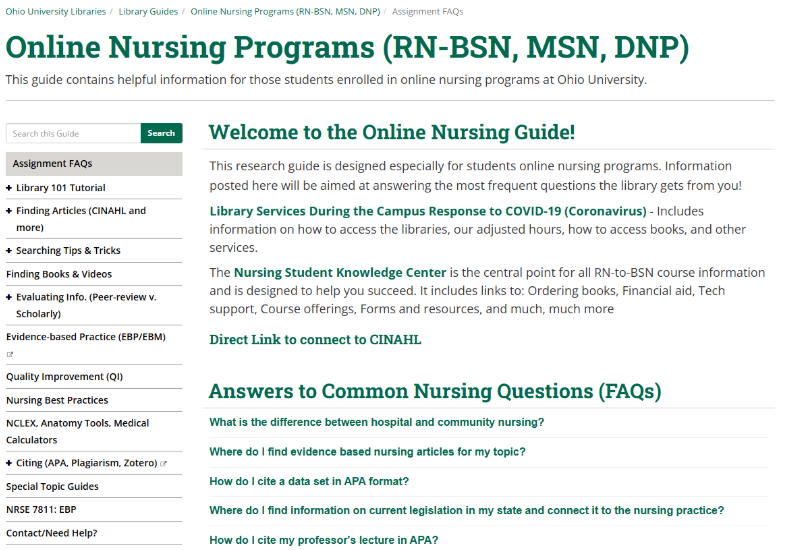
Task: Follow Direct Link to connect to CINAHL
Action: [315, 339]
